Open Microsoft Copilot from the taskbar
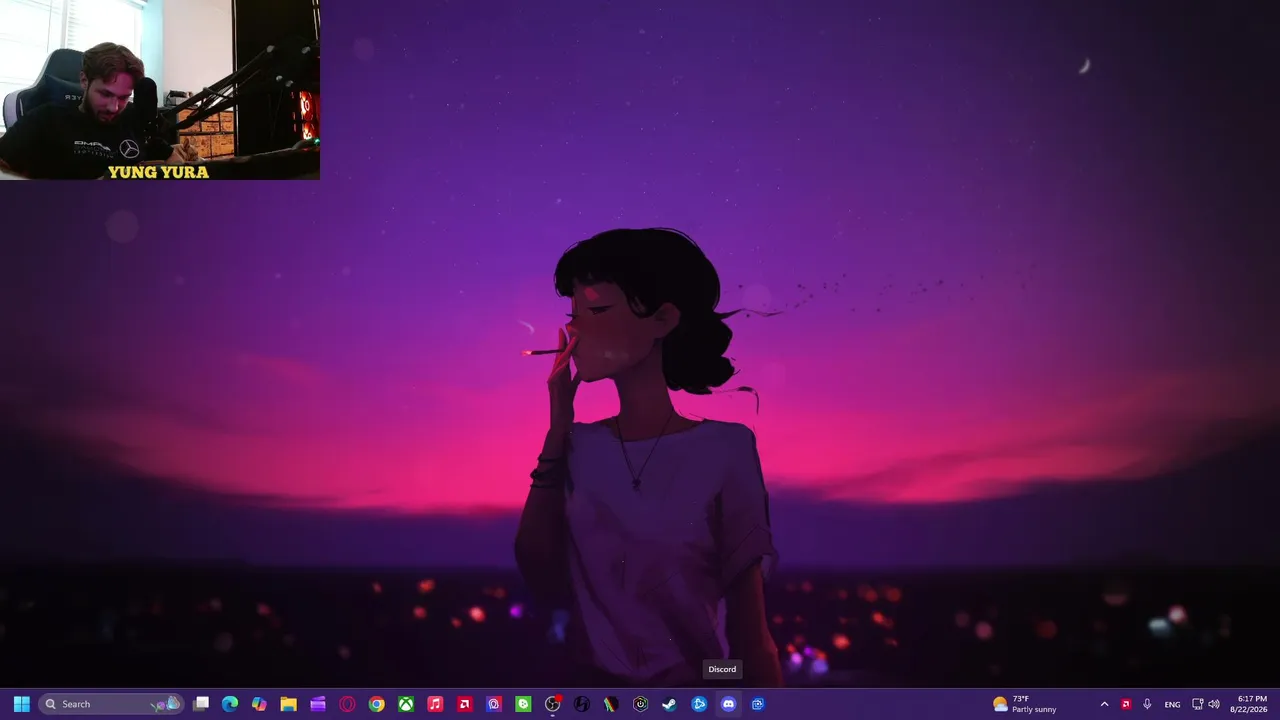 [x=259, y=704]
